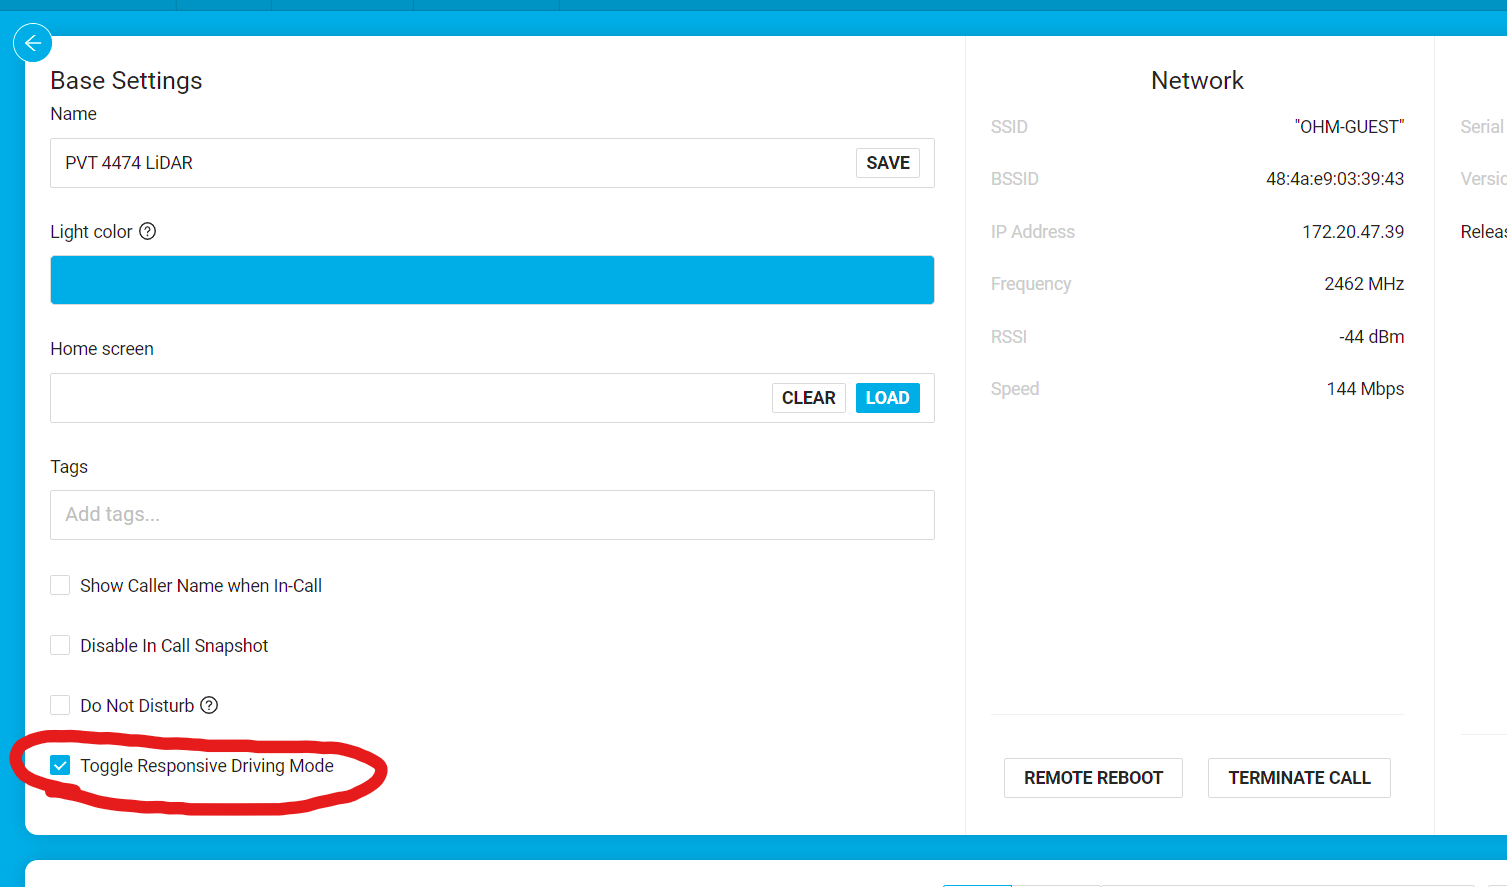Turn on Do Not Disturb checkbox
The image size is (1507, 887).
[60, 705]
